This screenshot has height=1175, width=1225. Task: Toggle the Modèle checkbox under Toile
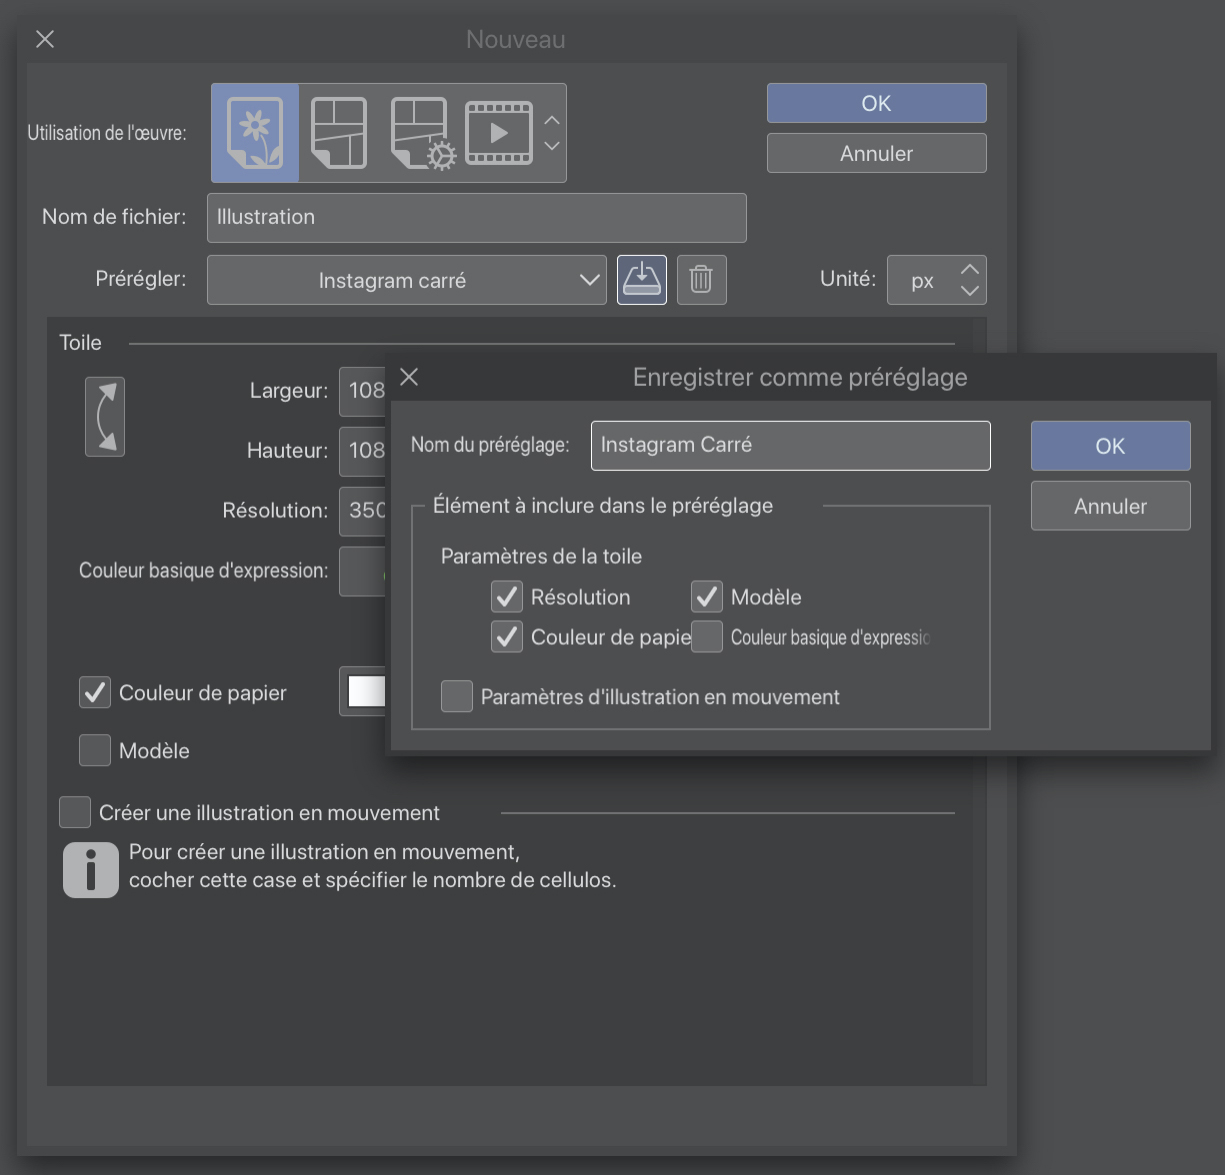[95, 750]
